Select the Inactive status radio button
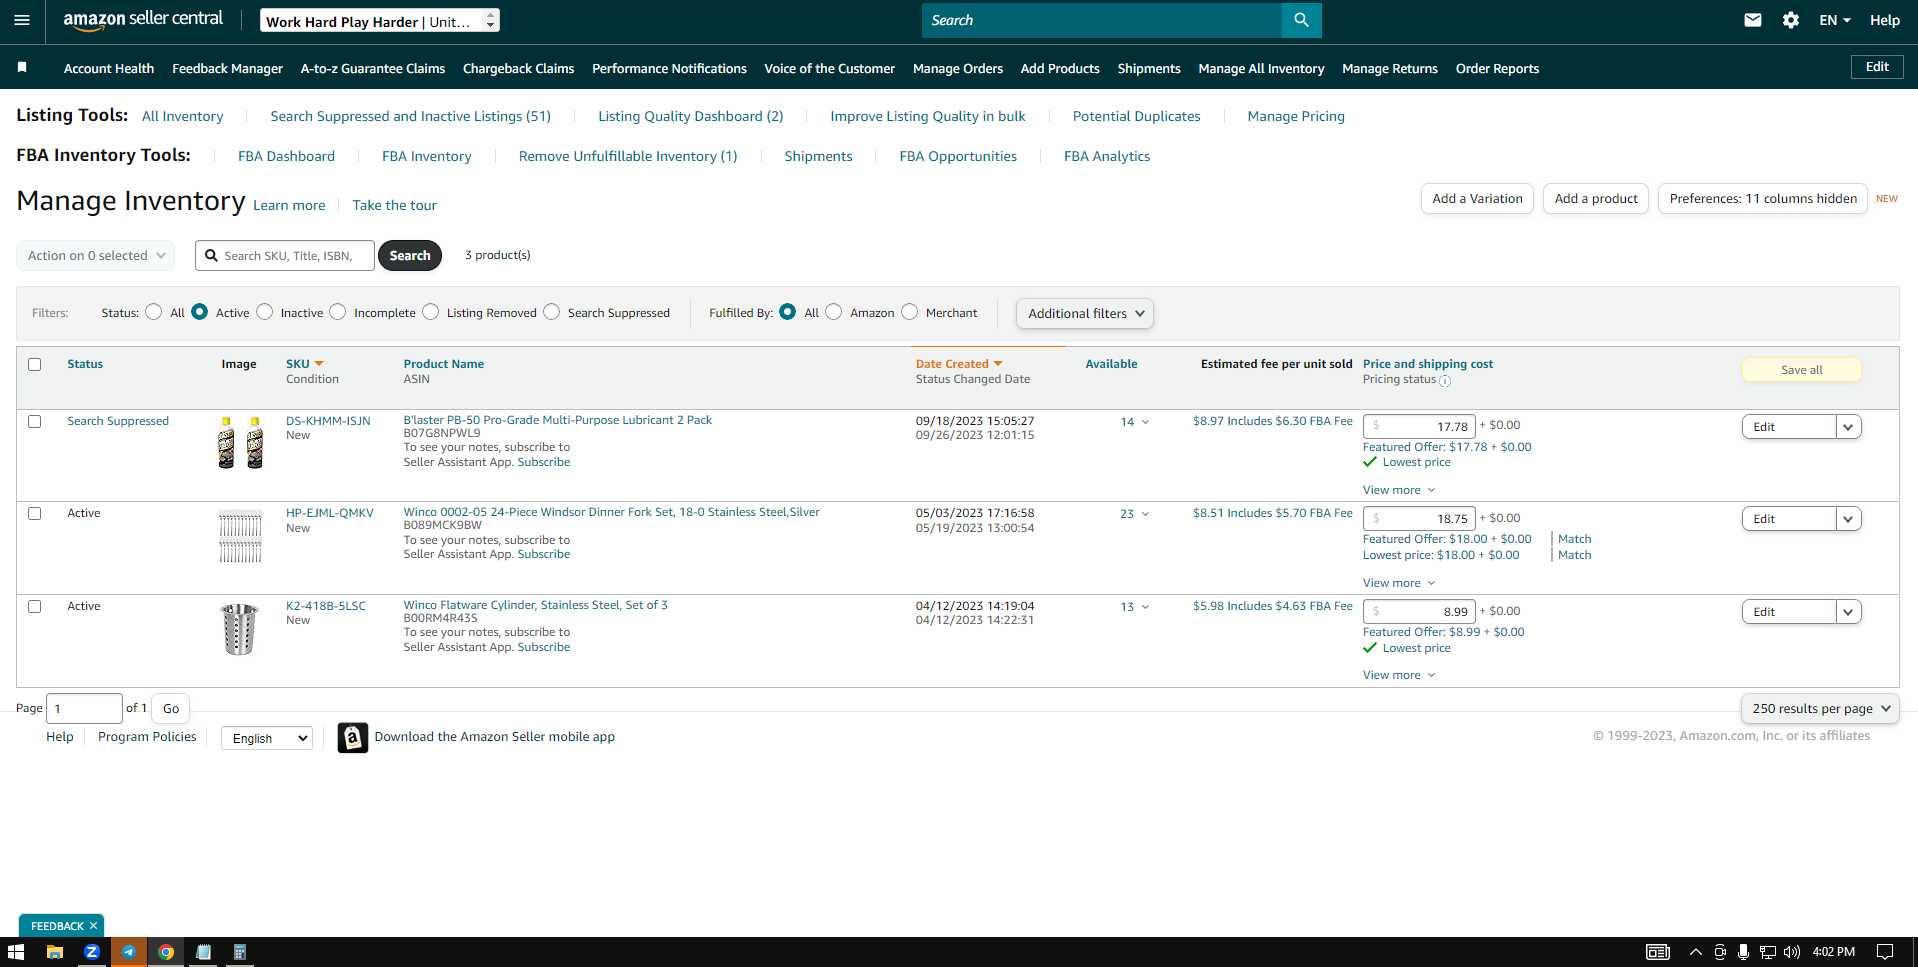The width and height of the screenshot is (1918, 967). tap(264, 312)
